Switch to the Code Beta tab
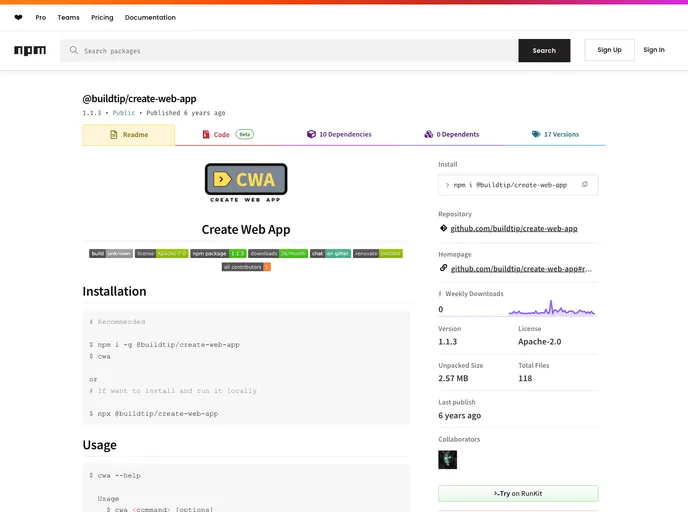The height and width of the screenshot is (512, 688). (228, 134)
